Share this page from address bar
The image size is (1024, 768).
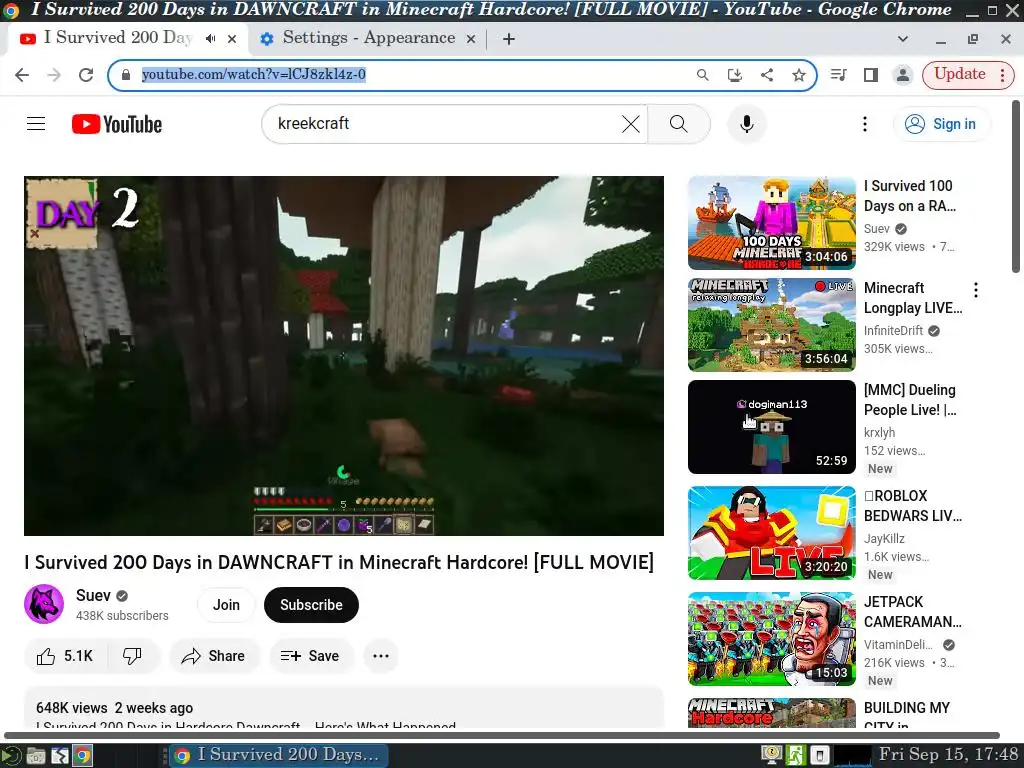tap(767, 74)
